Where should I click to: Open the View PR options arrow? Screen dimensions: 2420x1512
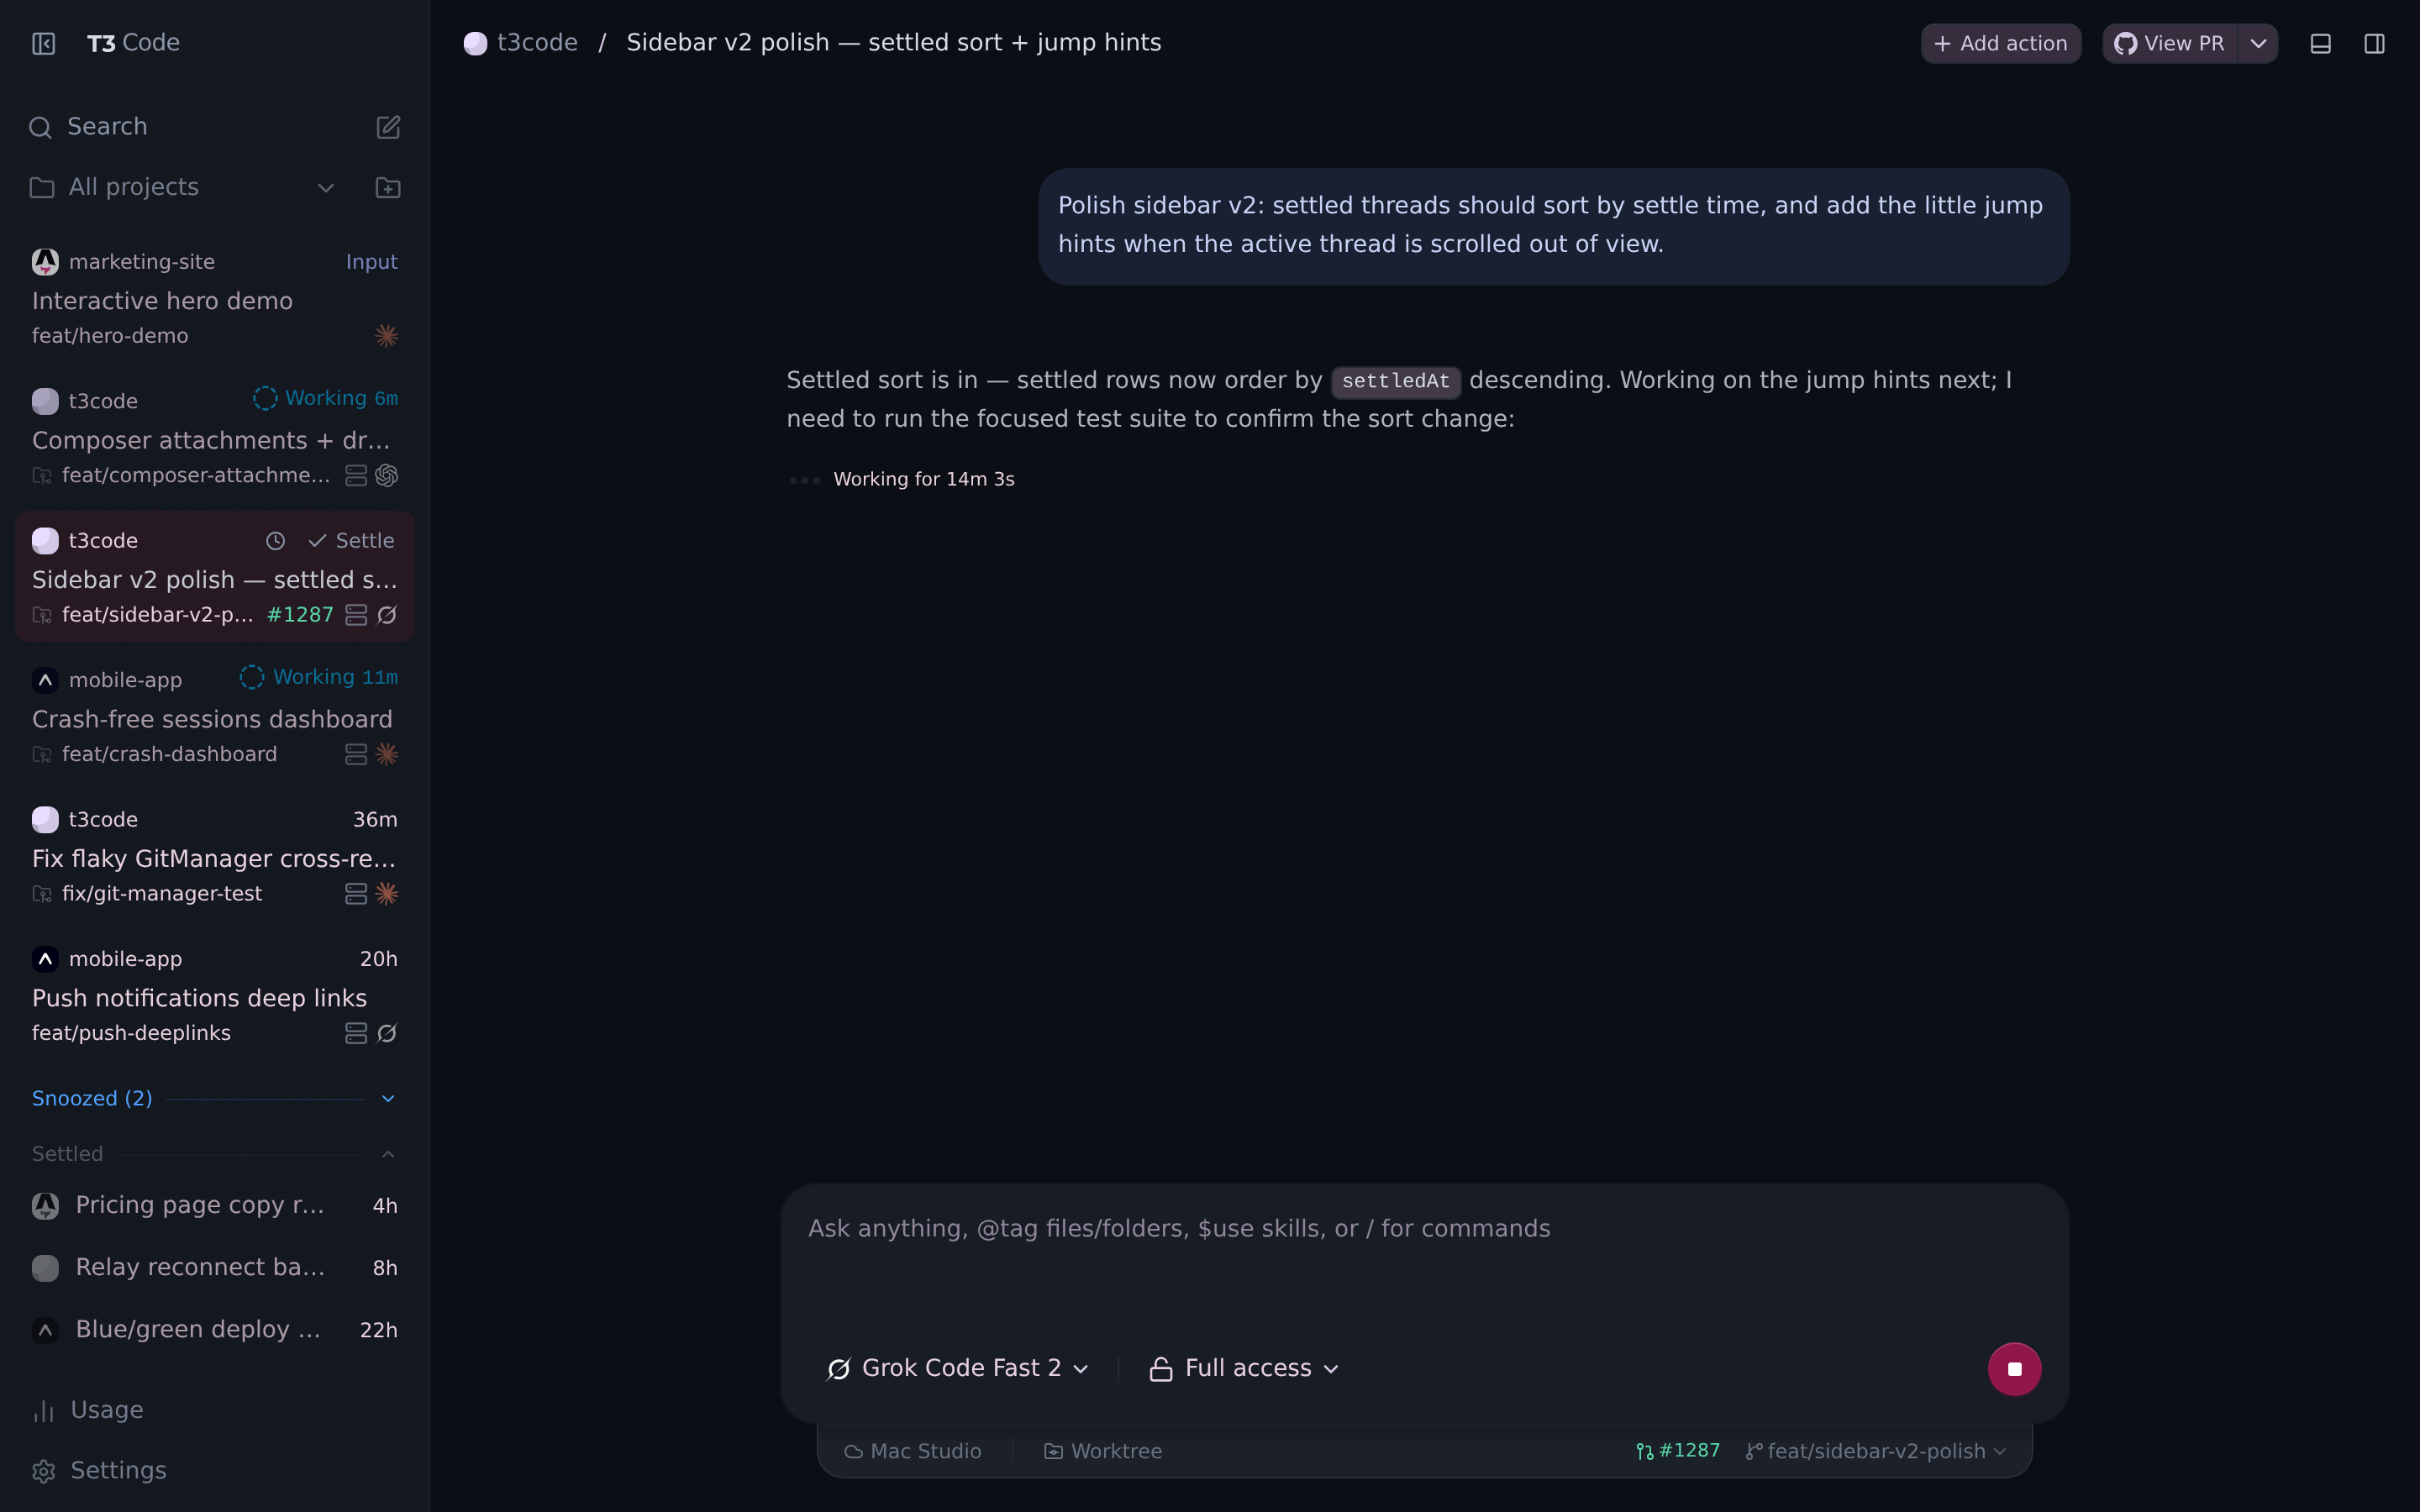click(x=2258, y=44)
